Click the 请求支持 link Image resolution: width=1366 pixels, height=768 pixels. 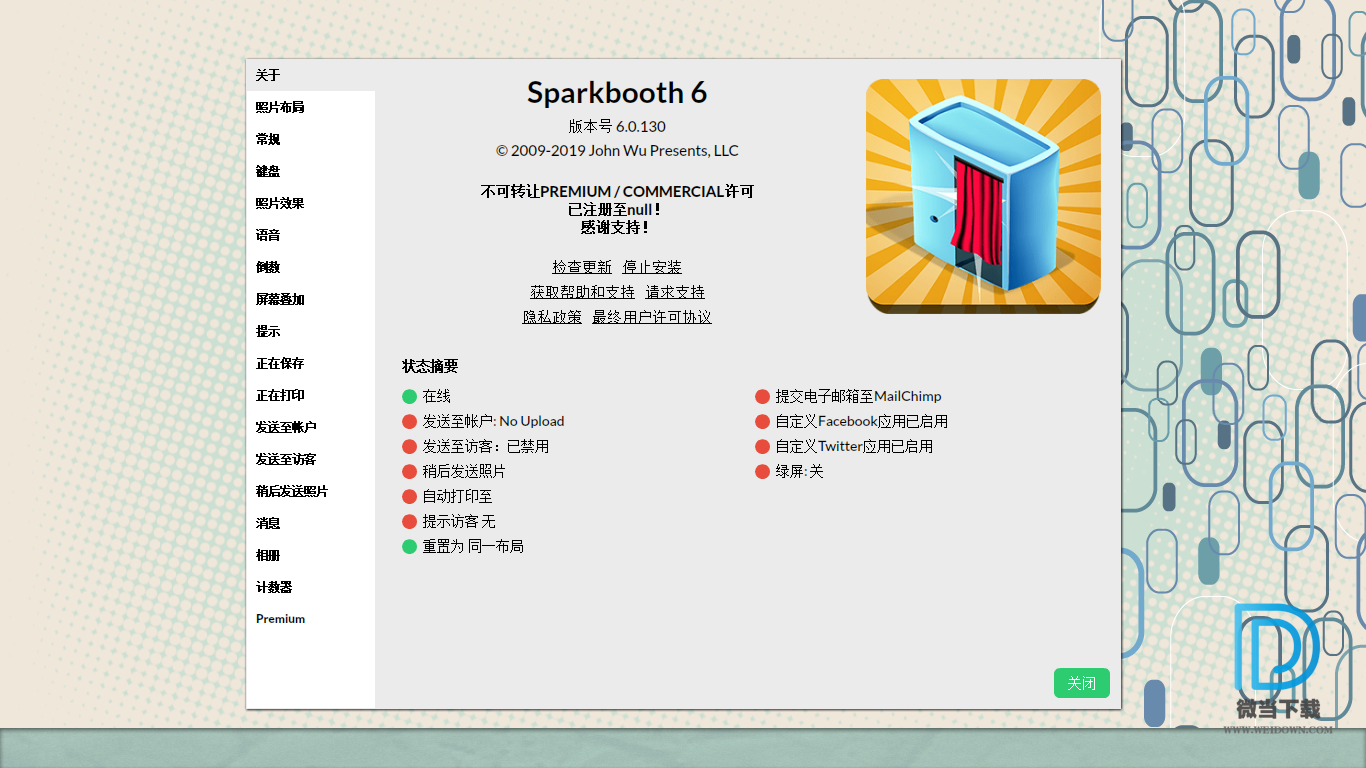tap(675, 292)
